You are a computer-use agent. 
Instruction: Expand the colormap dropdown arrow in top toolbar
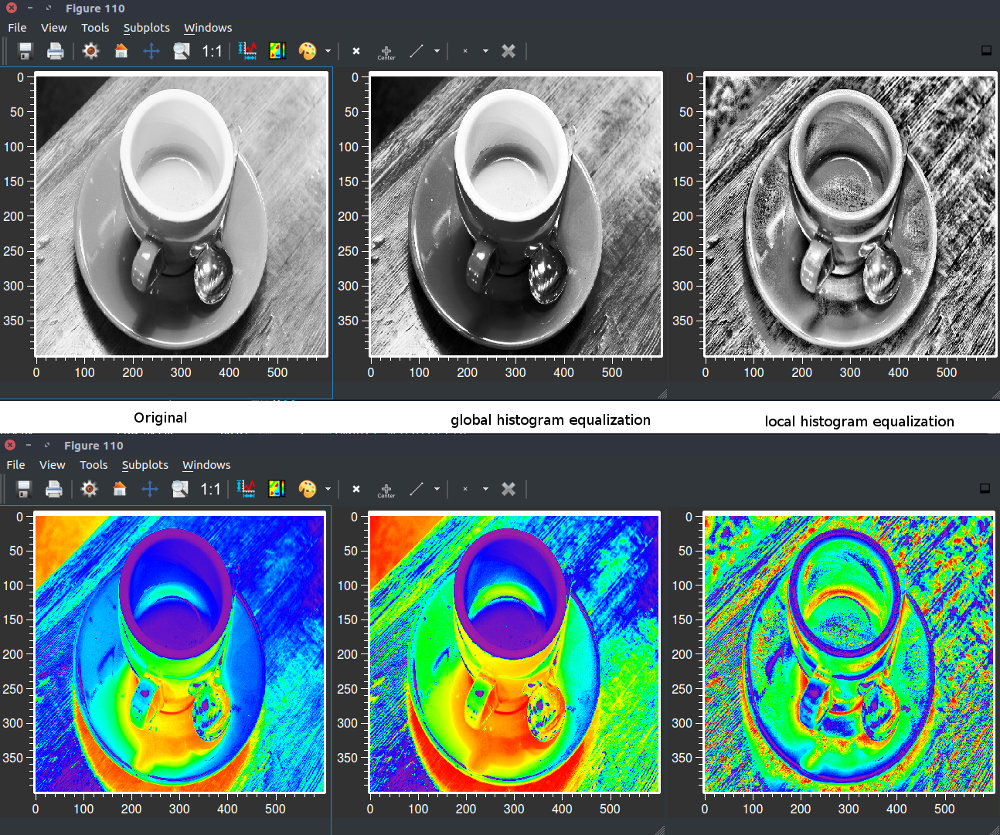tap(328, 51)
